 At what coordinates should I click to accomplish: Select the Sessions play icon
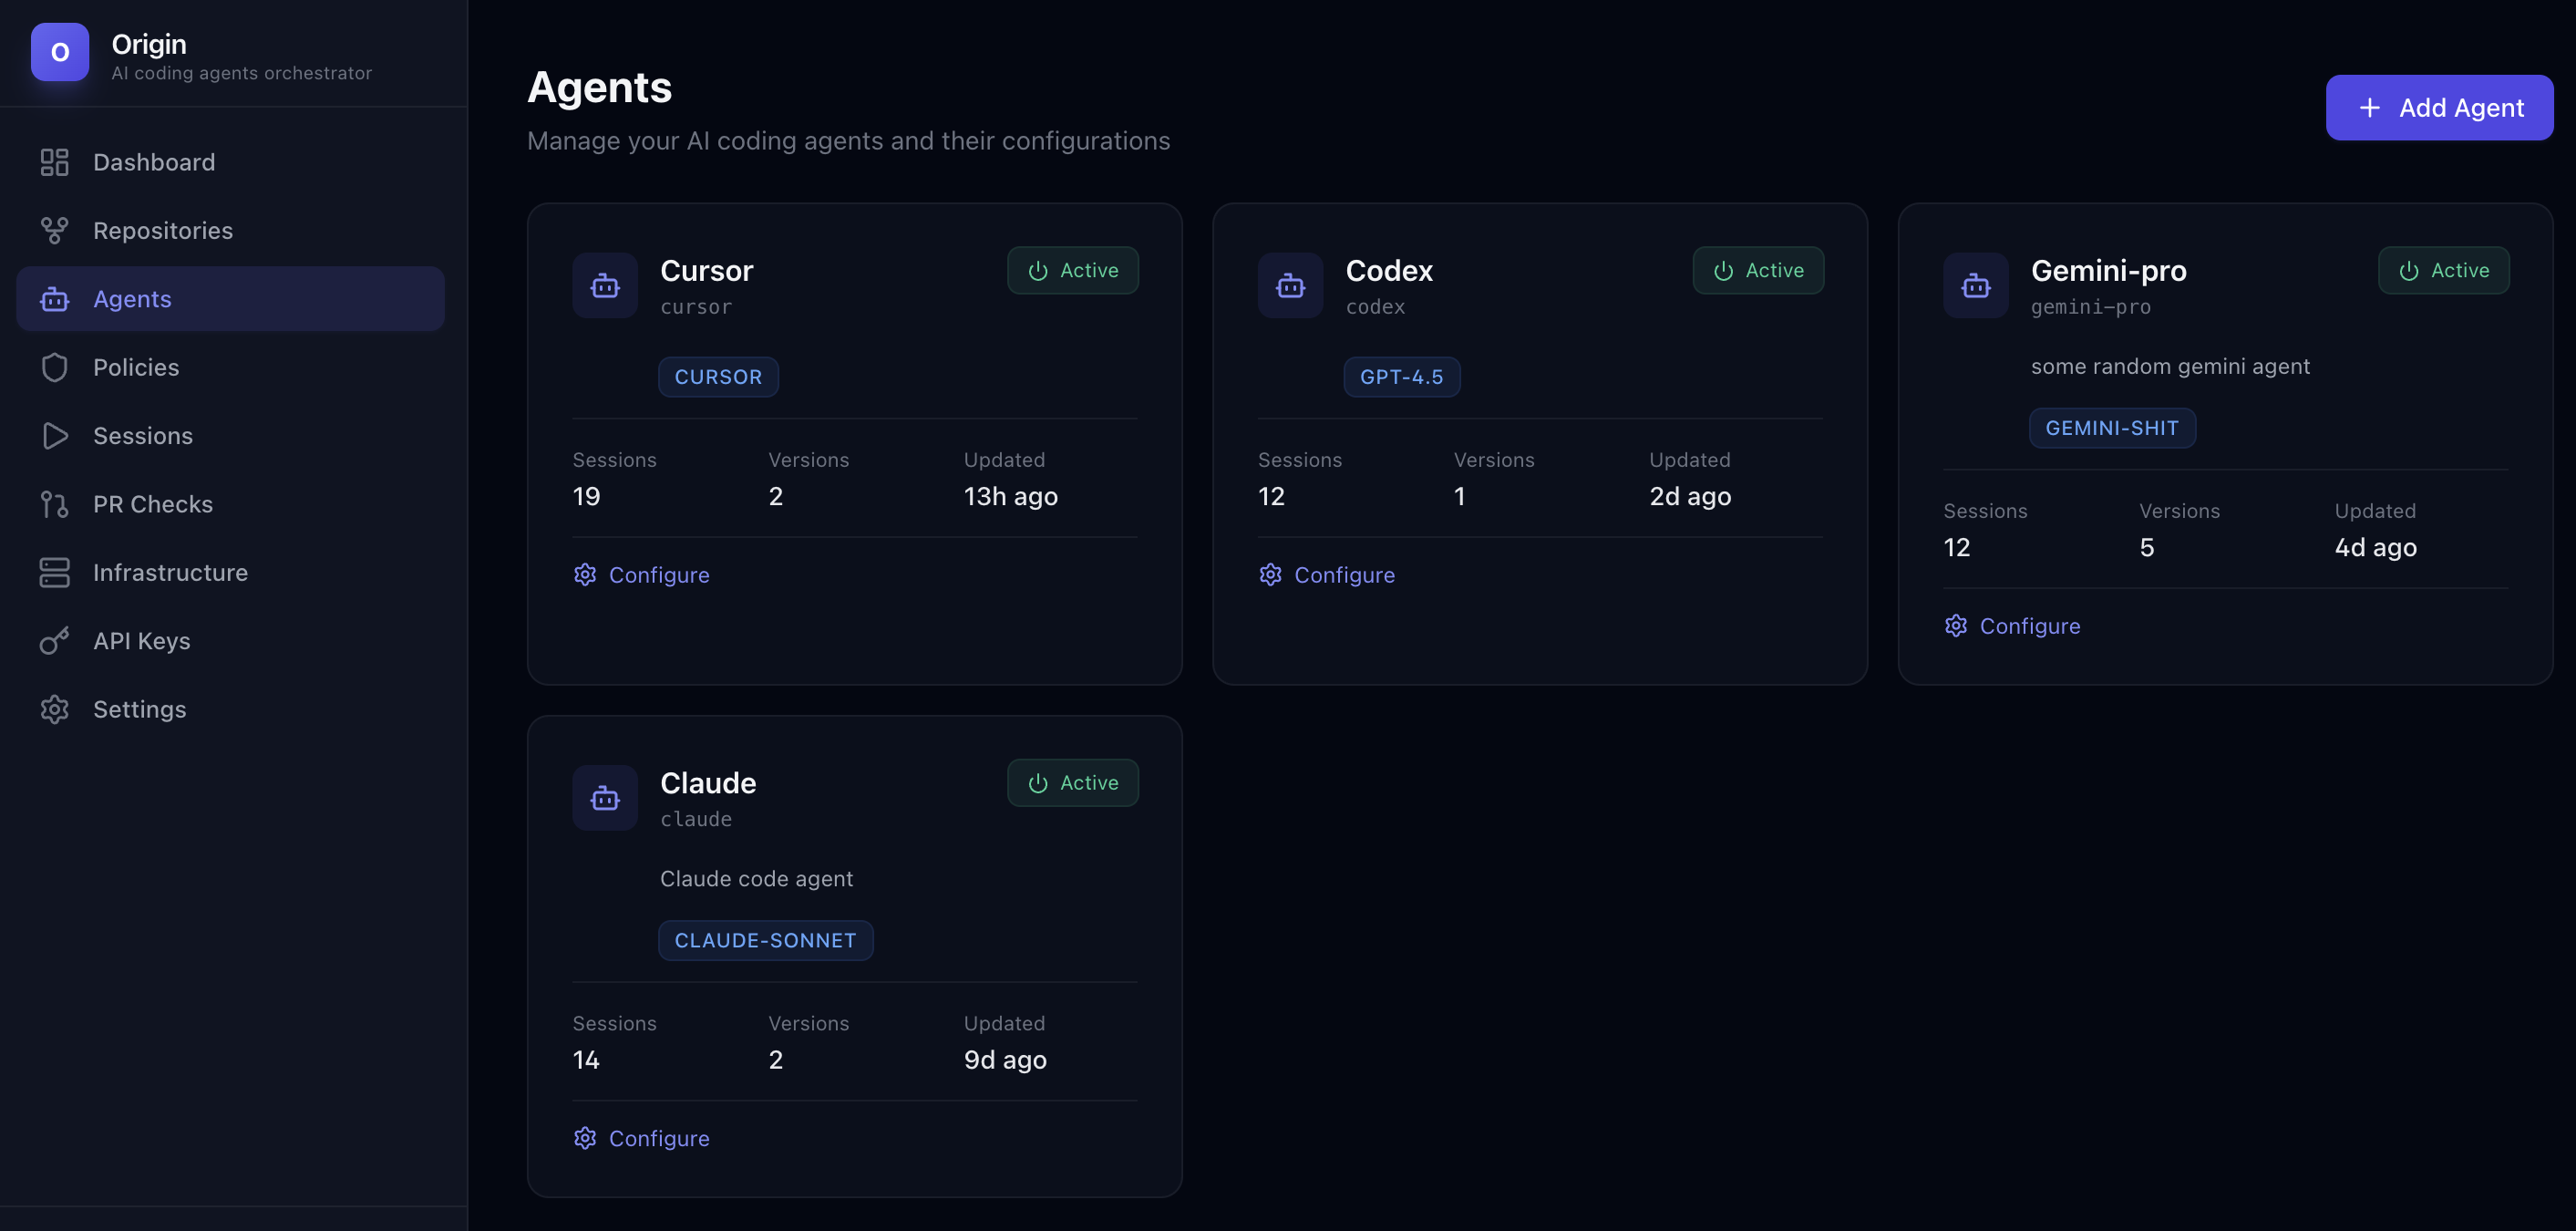coord(54,435)
